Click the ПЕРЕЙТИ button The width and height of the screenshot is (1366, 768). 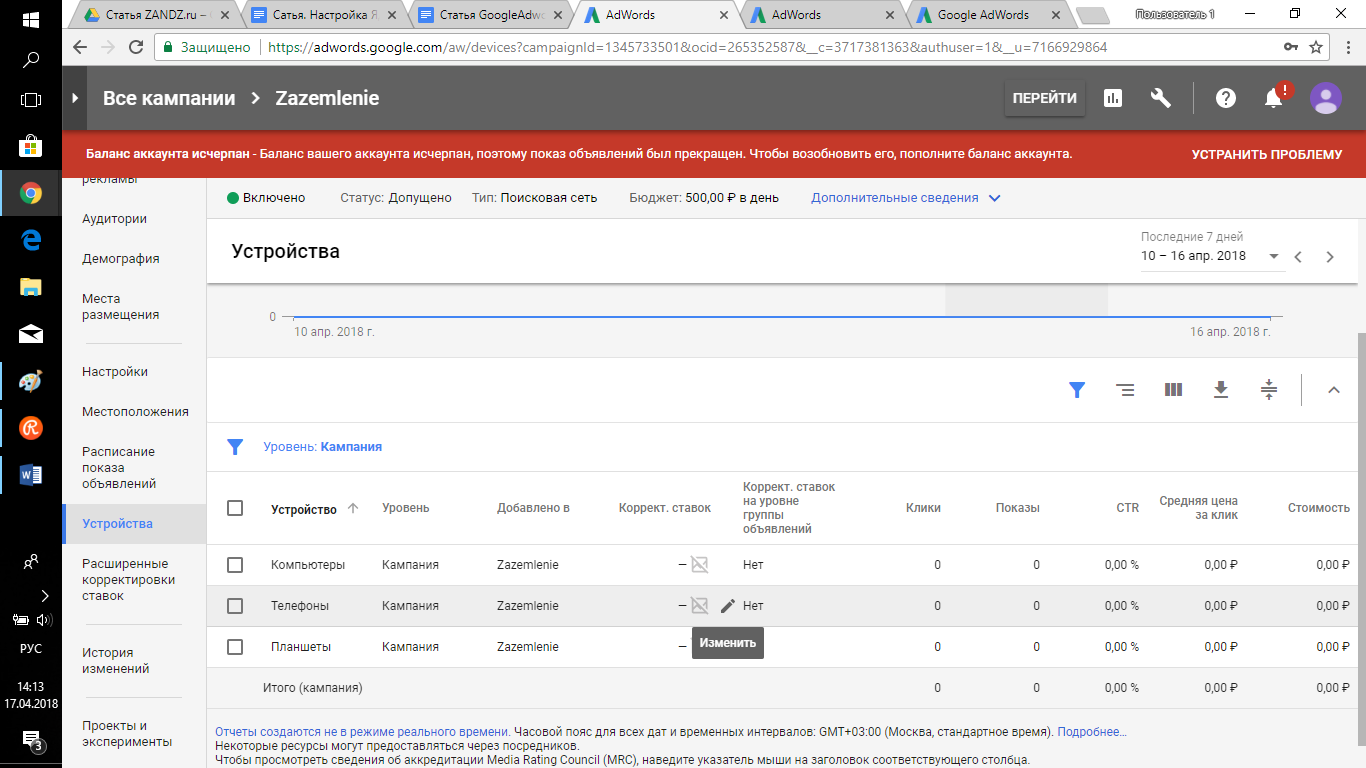coord(1044,98)
